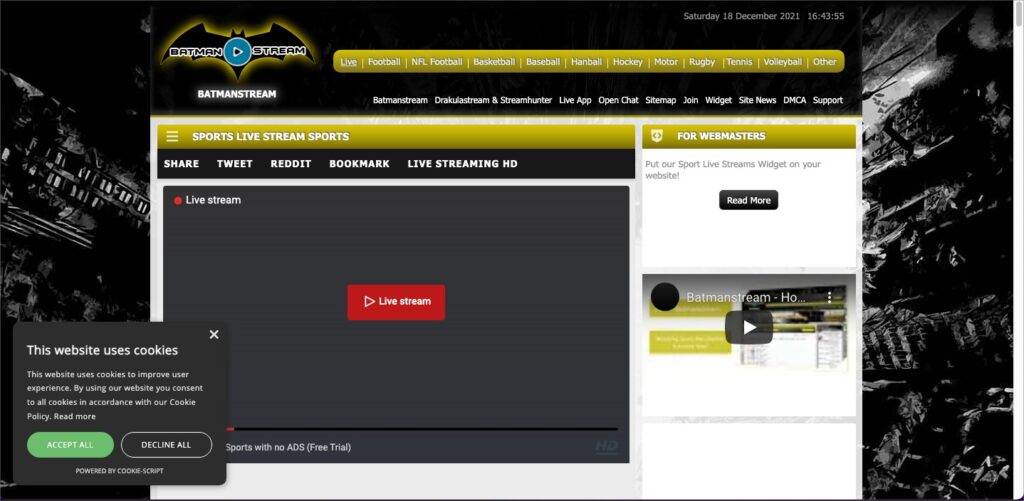Click the SPORTS LIVE STREAM SPORTS heading
Image resolution: width=1024 pixels, height=501 pixels.
click(270, 137)
